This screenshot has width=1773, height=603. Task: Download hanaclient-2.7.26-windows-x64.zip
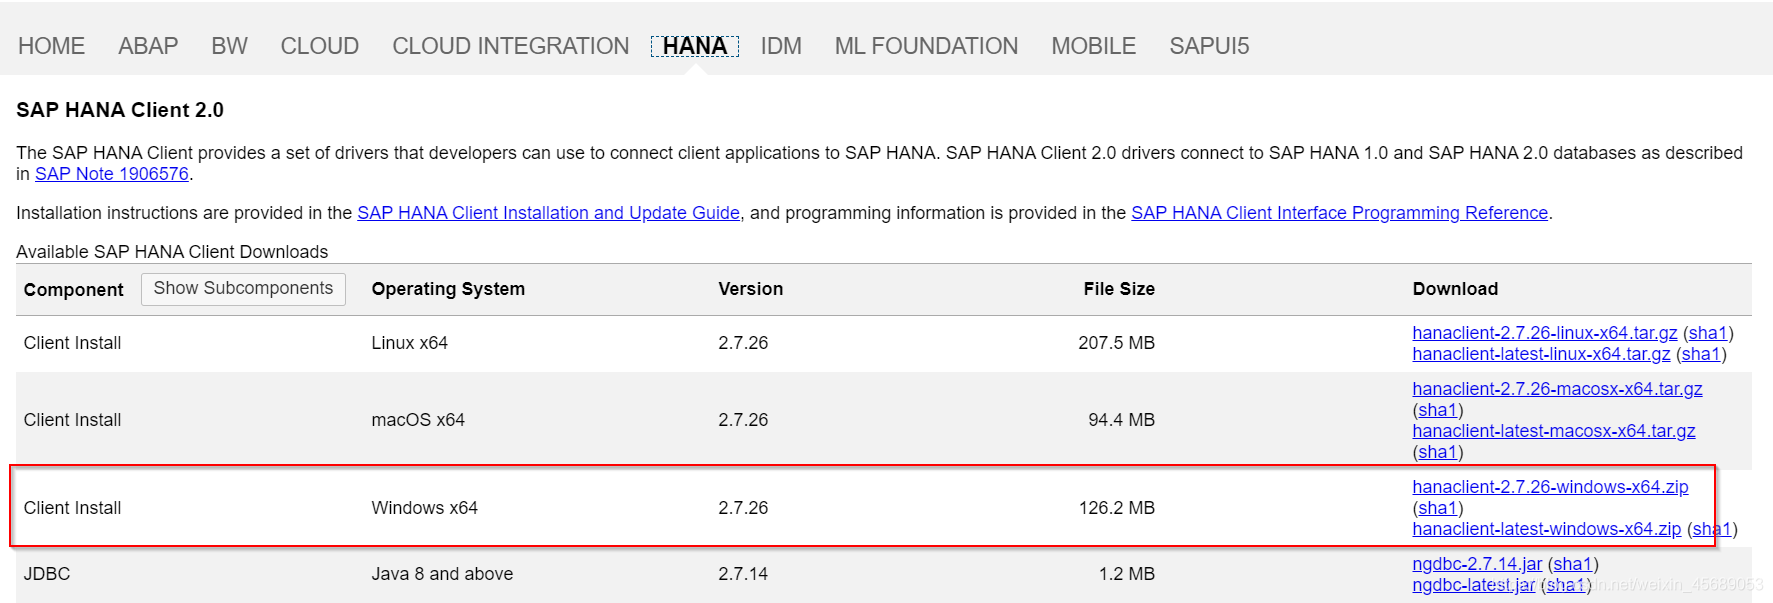[x=1550, y=487]
